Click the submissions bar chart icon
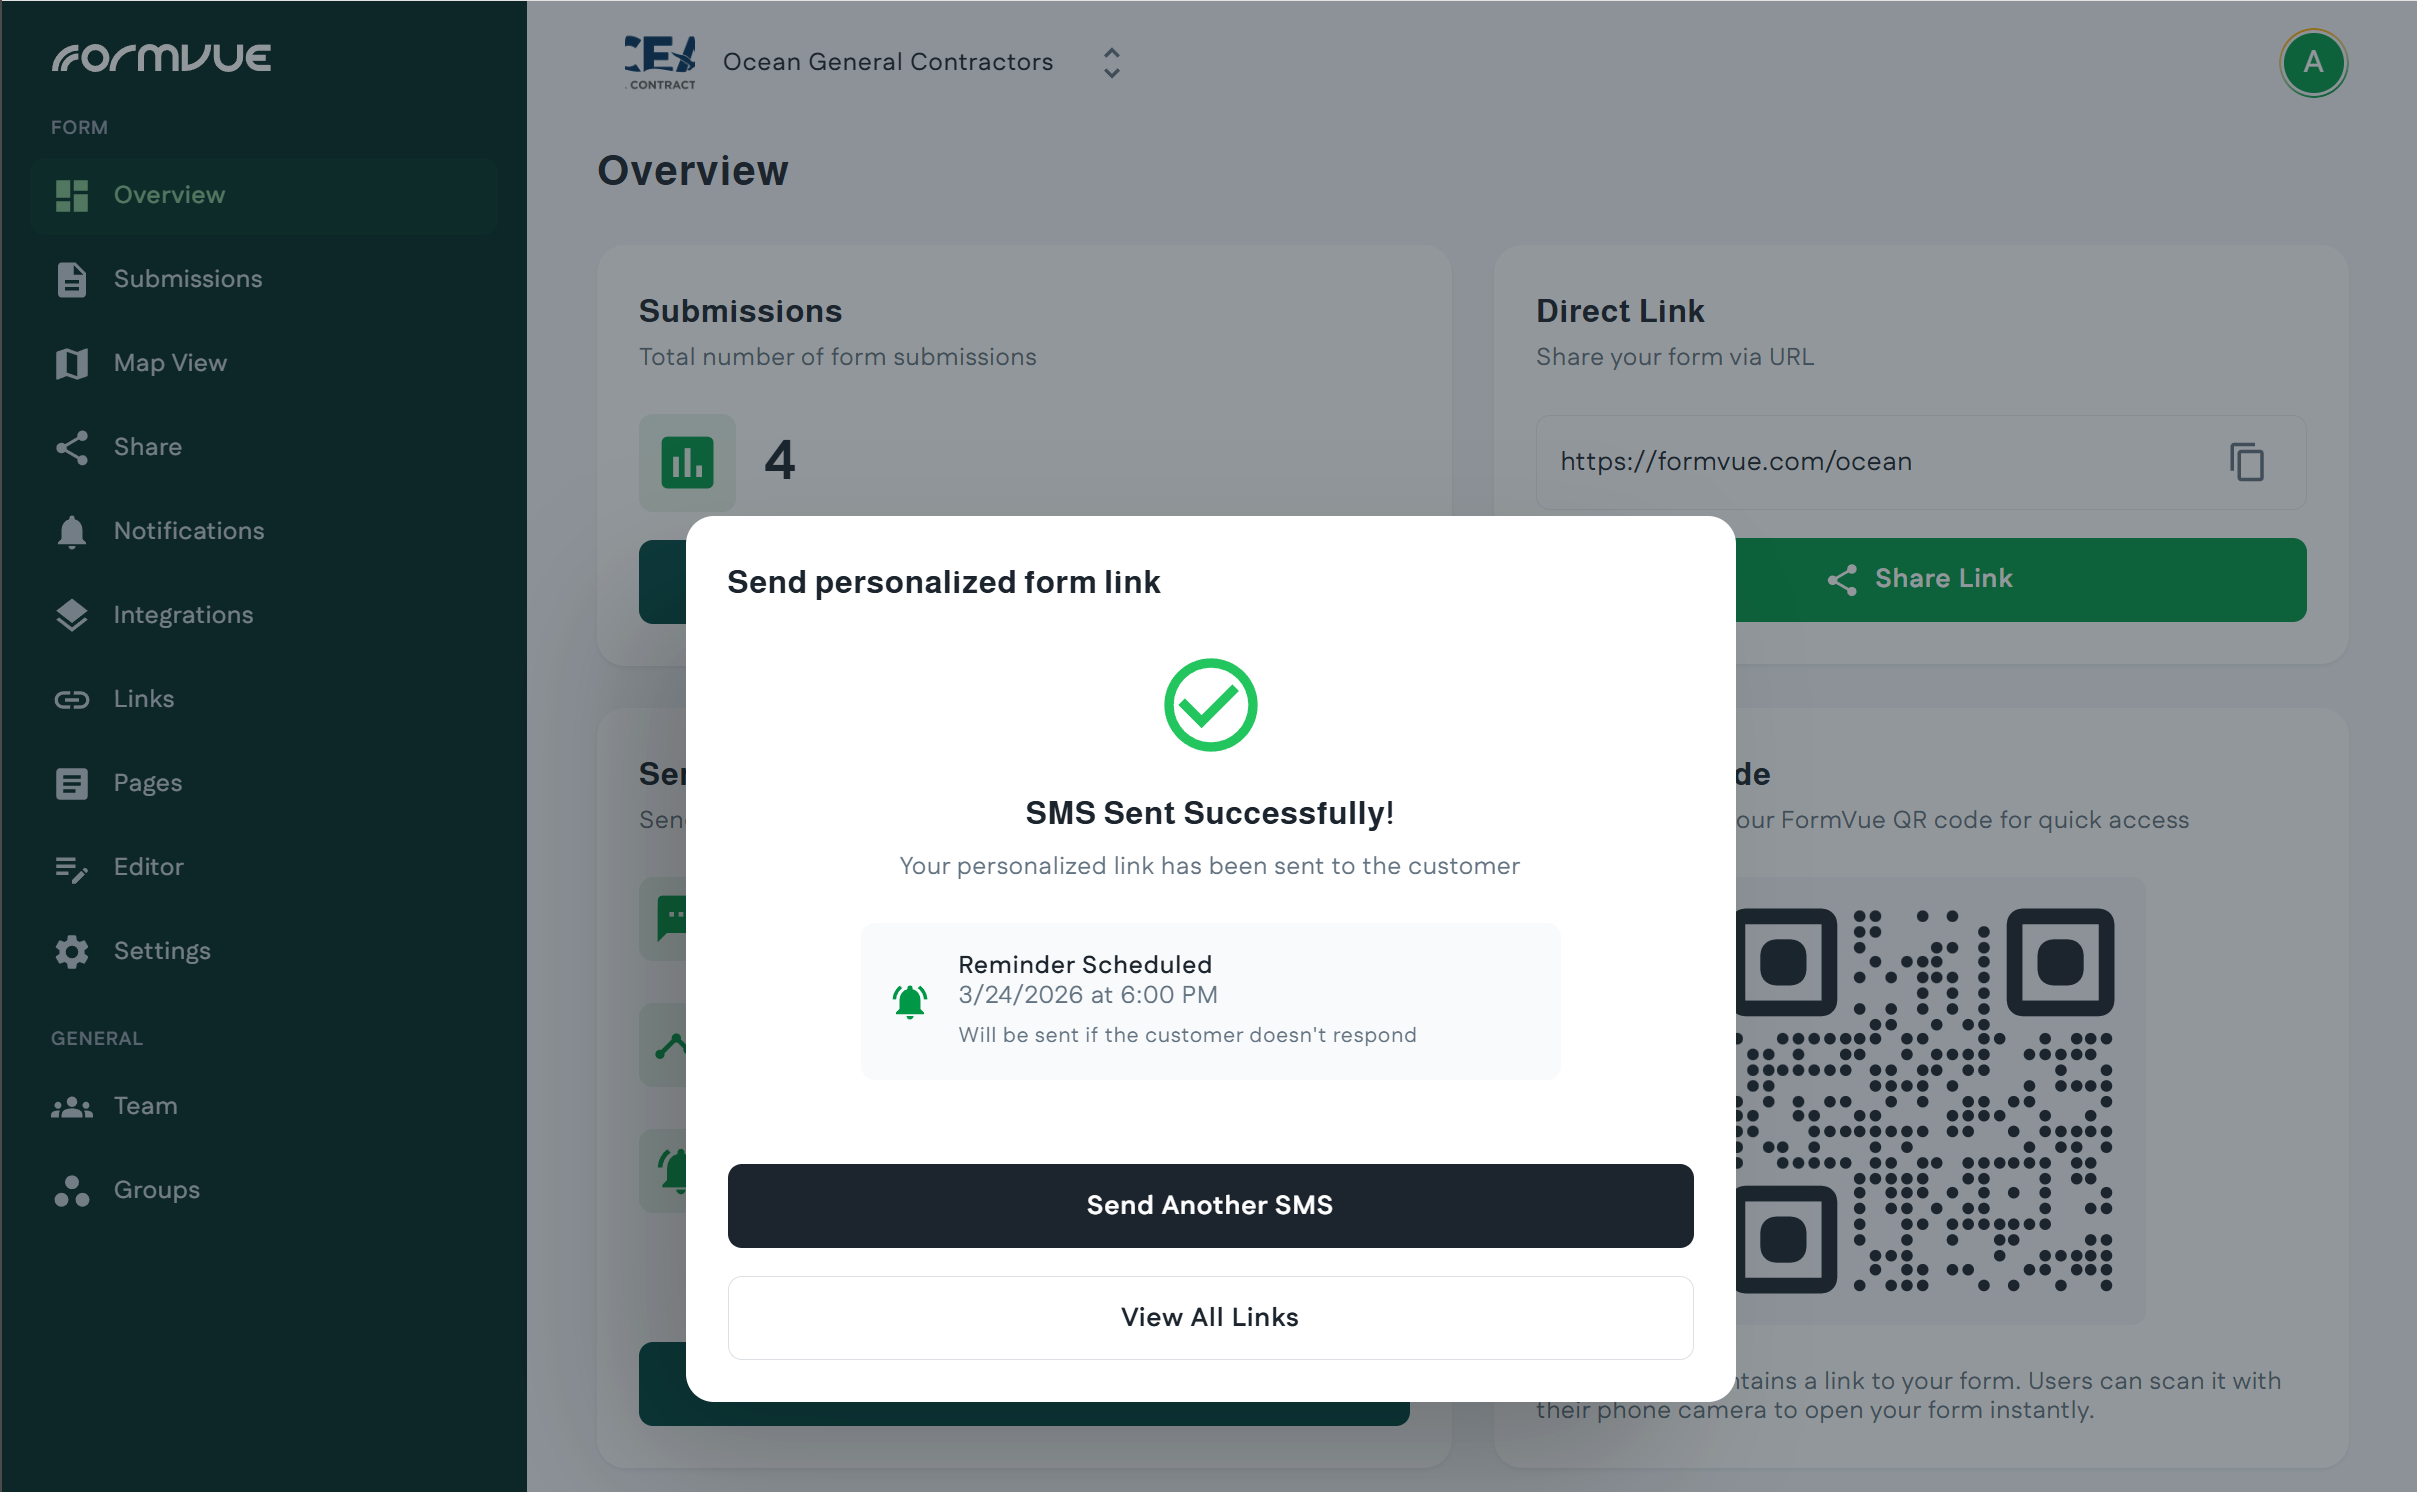Viewport: 2417px width, 1492px height. [x=687, y=462]
